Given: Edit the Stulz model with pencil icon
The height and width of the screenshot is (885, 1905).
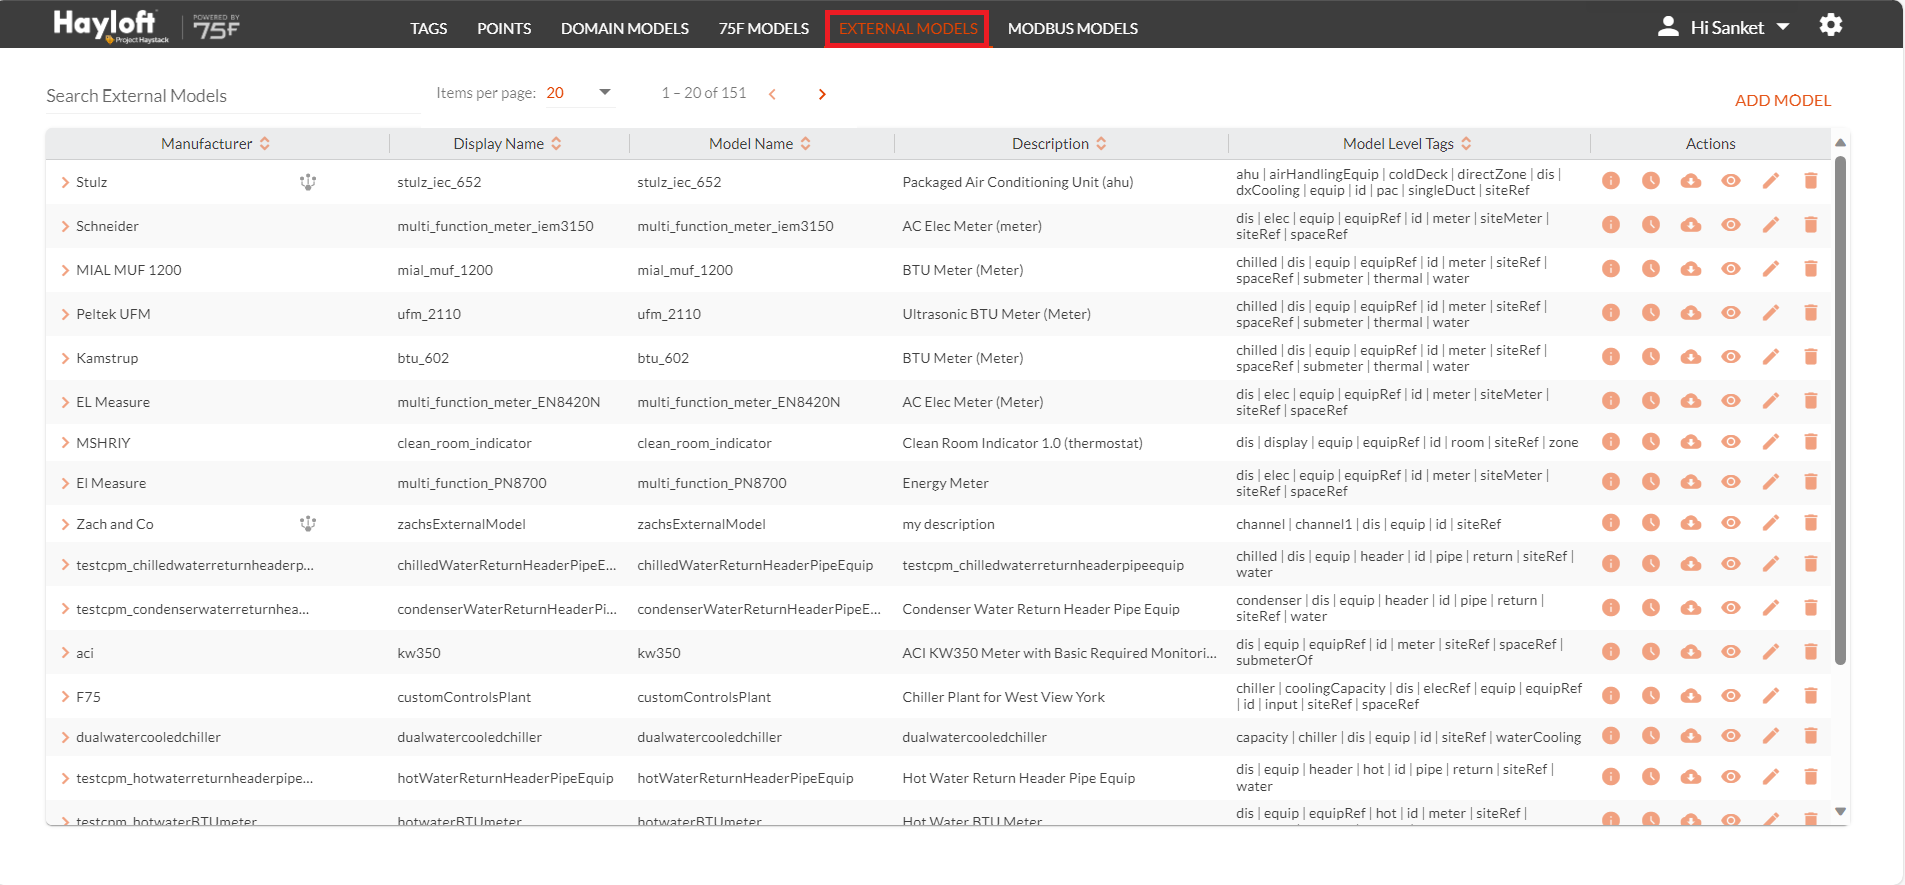Looking at the screenshot, I should (x=1770, y=181).
